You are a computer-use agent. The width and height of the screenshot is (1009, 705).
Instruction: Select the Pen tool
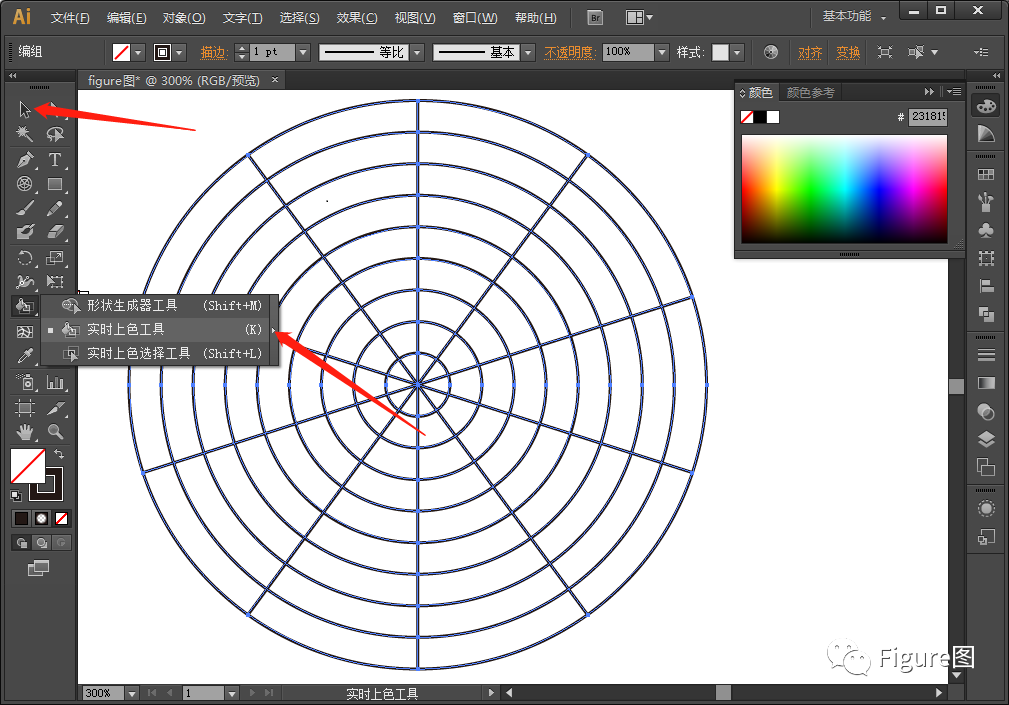click(24, 159)
